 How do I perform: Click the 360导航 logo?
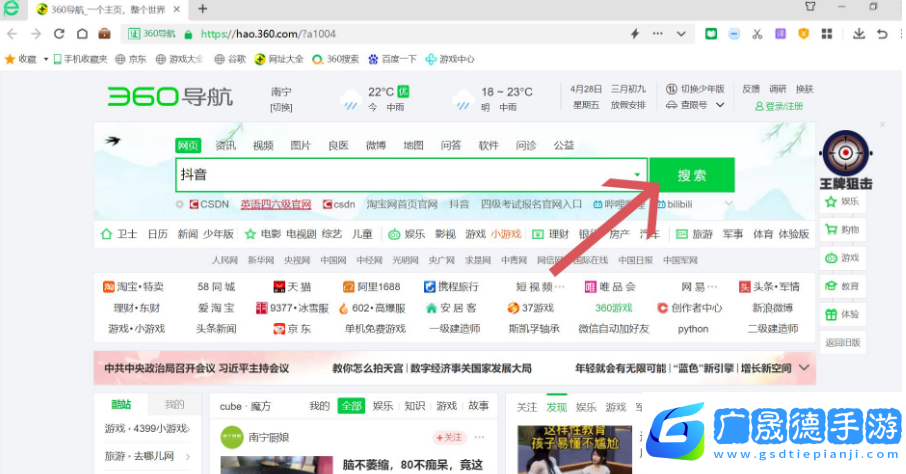(x=170, y=97)
